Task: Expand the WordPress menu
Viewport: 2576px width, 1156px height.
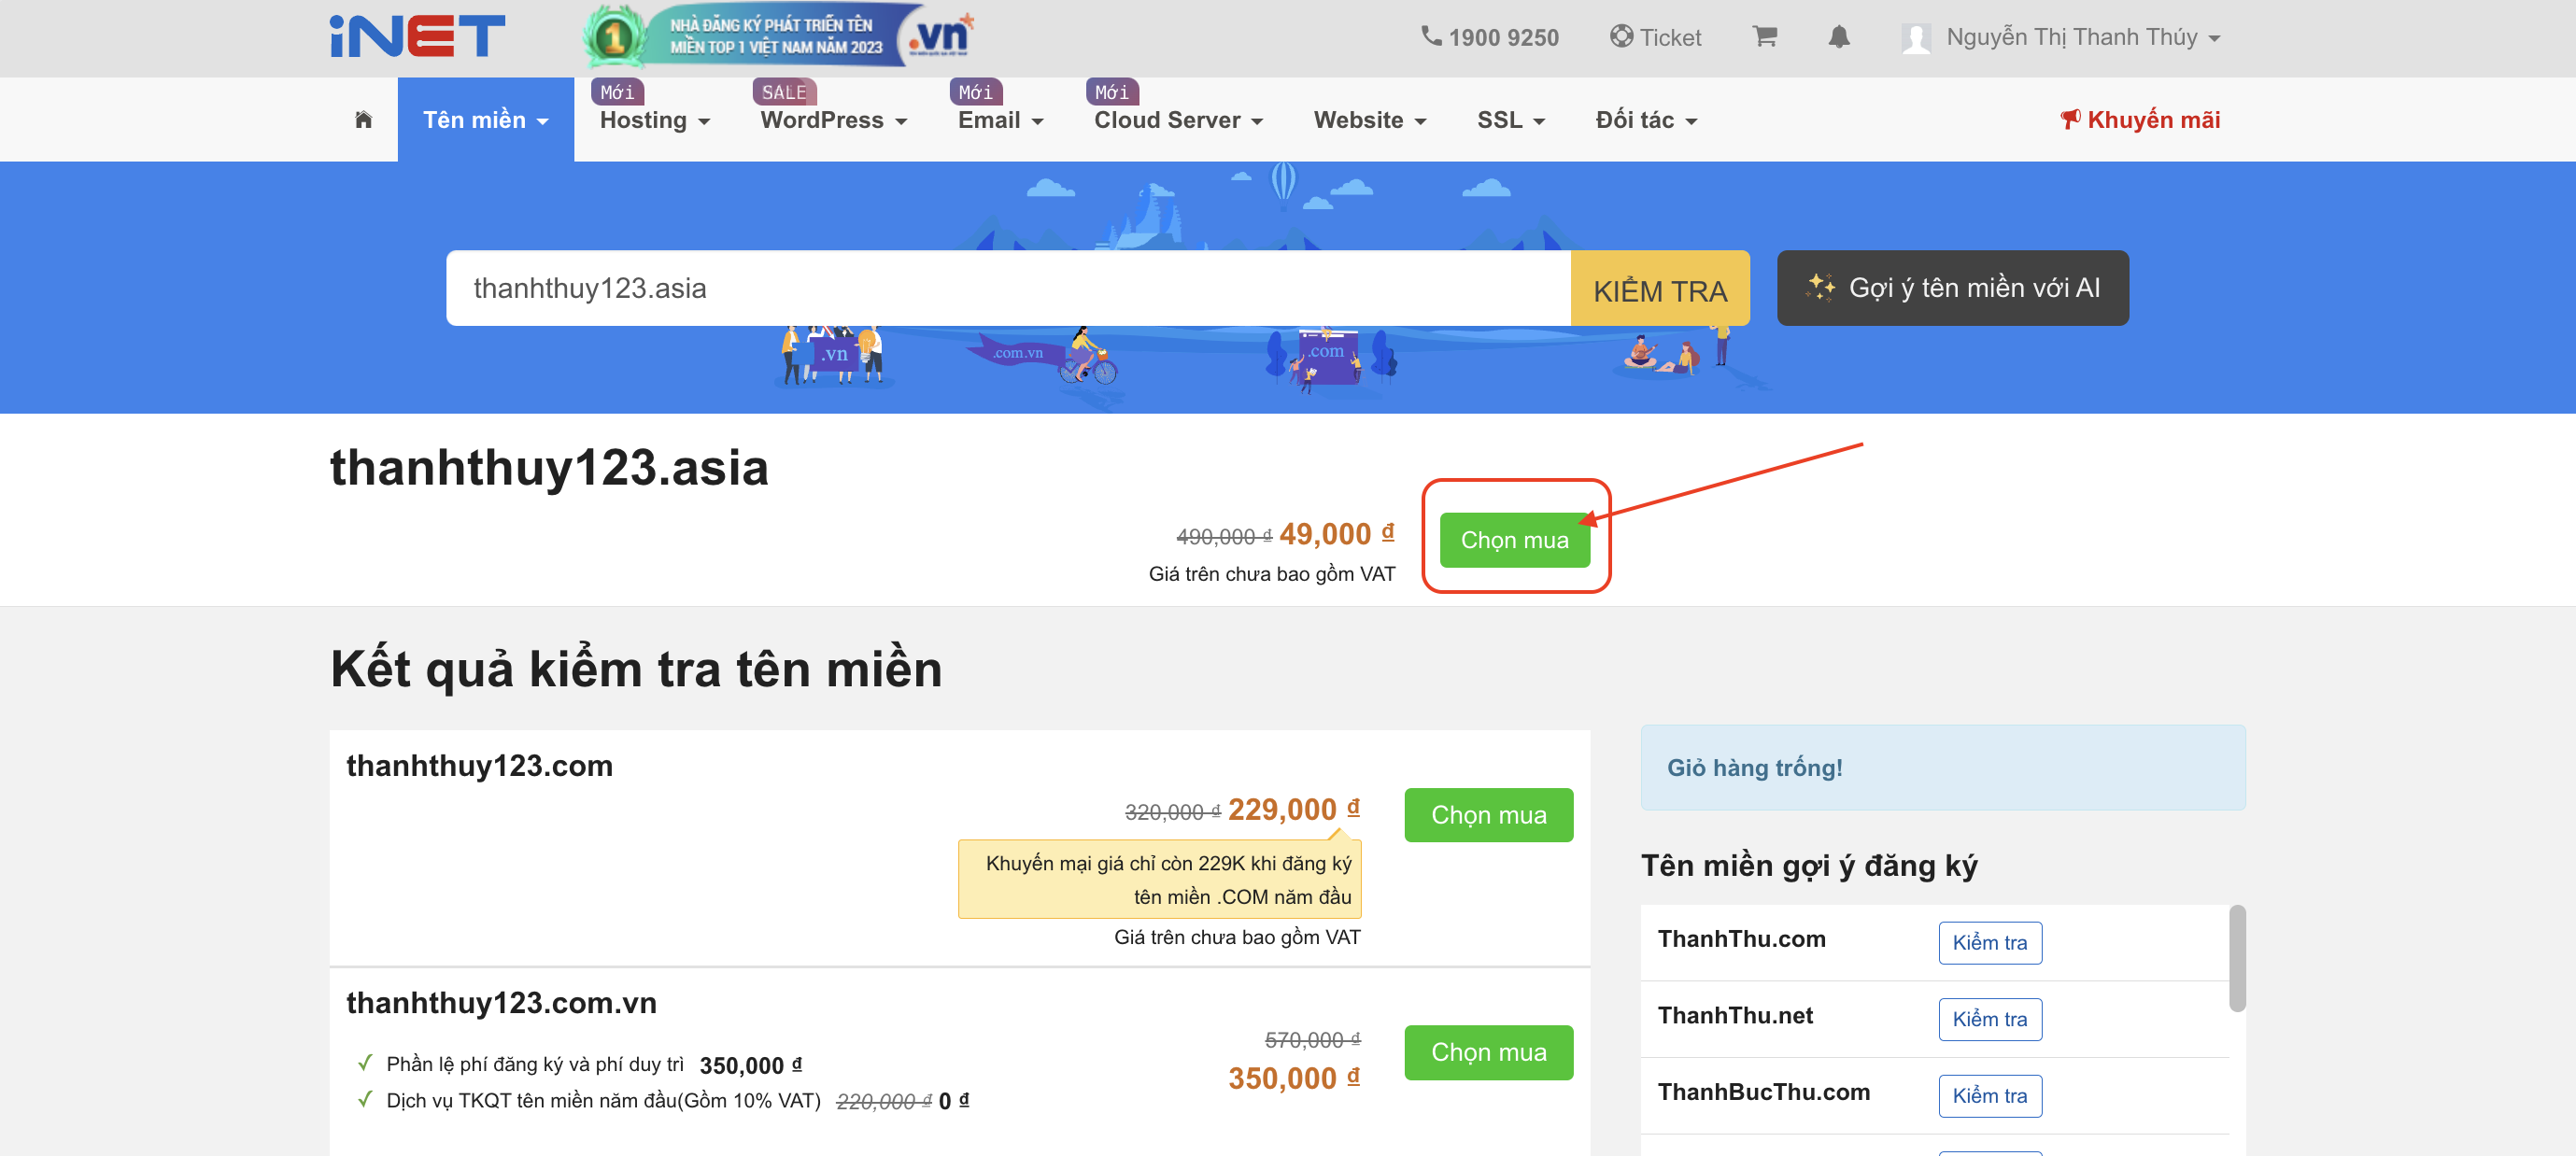Action: 833,120
